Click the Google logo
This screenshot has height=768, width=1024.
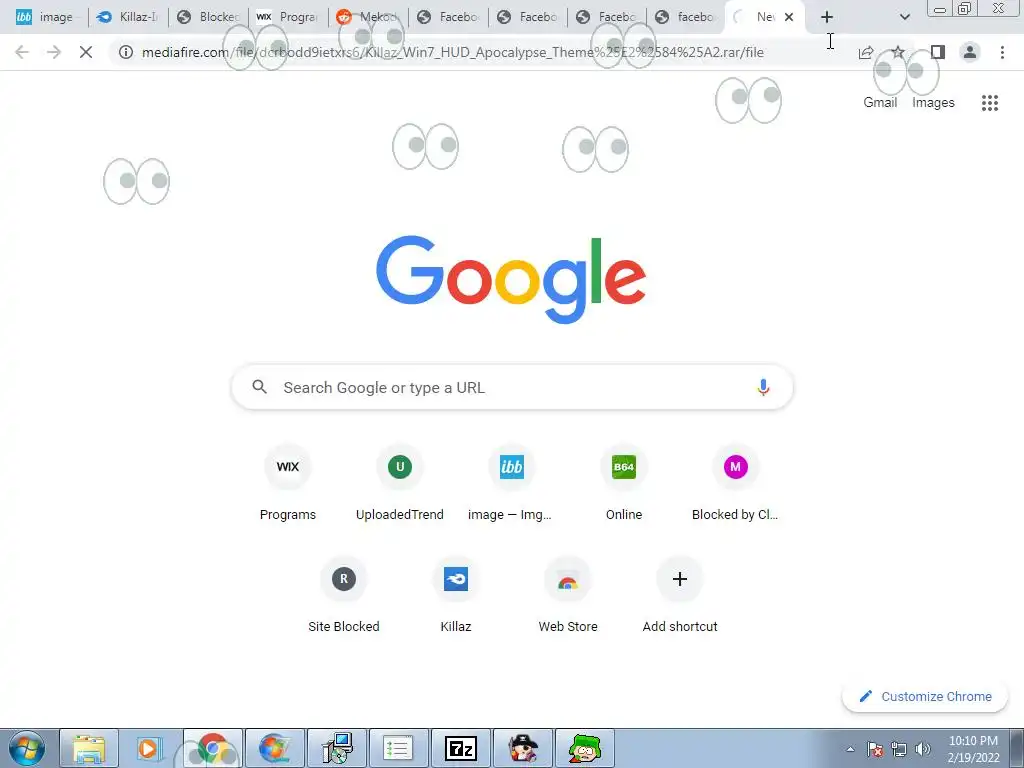pyautogui.click(x=511, y=280)
